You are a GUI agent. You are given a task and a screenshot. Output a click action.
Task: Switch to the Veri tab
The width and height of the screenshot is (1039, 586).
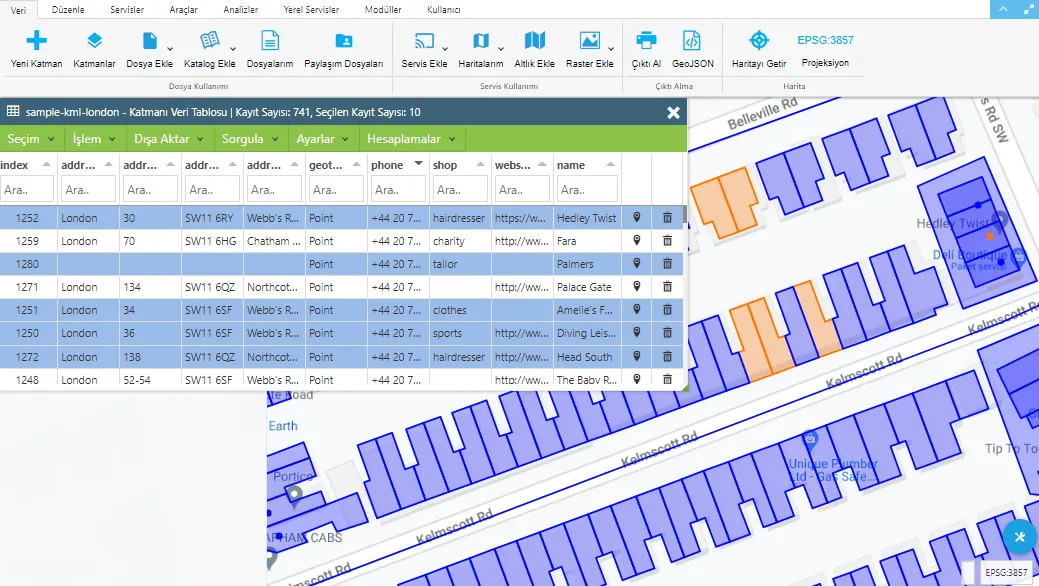pyautogui.click(x=19, y=10)
